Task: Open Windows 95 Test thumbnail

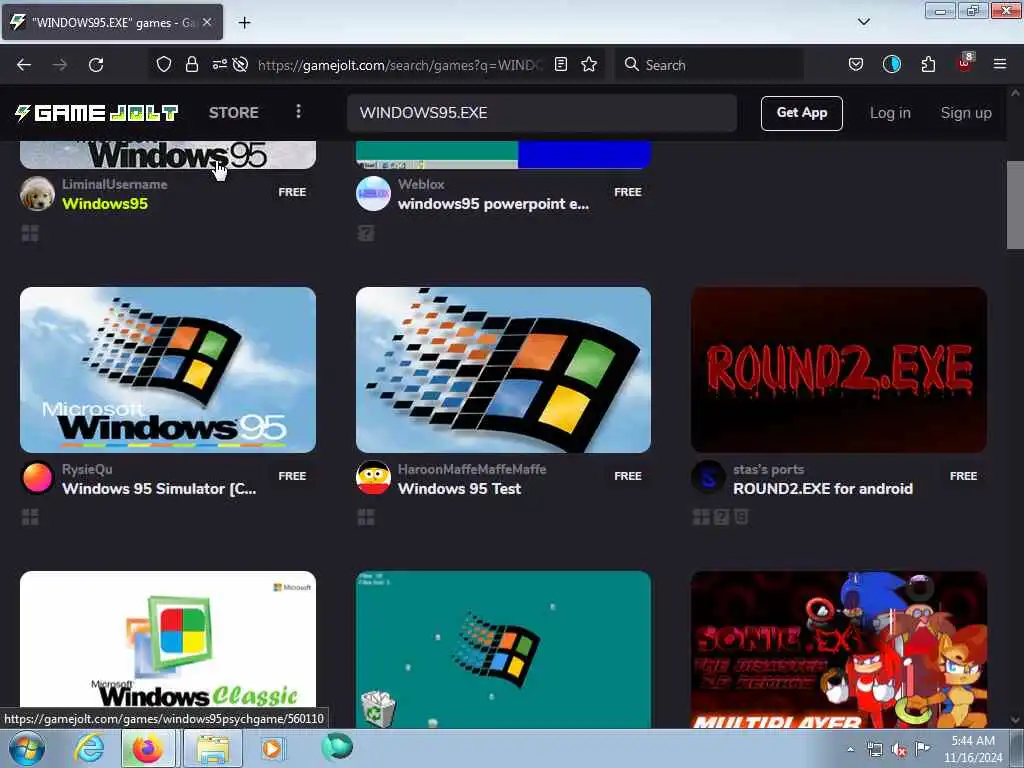Action: tap(504, 370)
